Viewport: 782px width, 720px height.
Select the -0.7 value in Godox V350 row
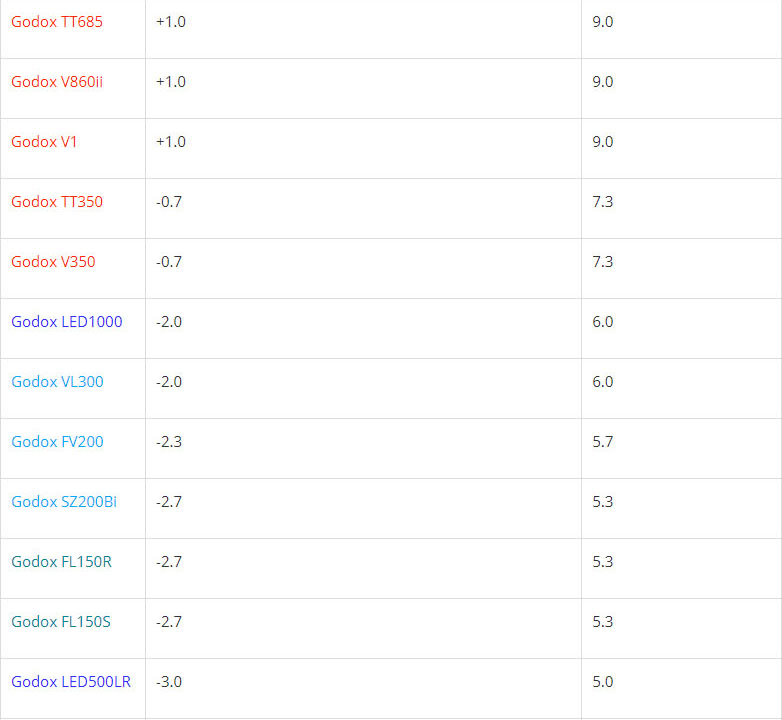pos(169,262)
